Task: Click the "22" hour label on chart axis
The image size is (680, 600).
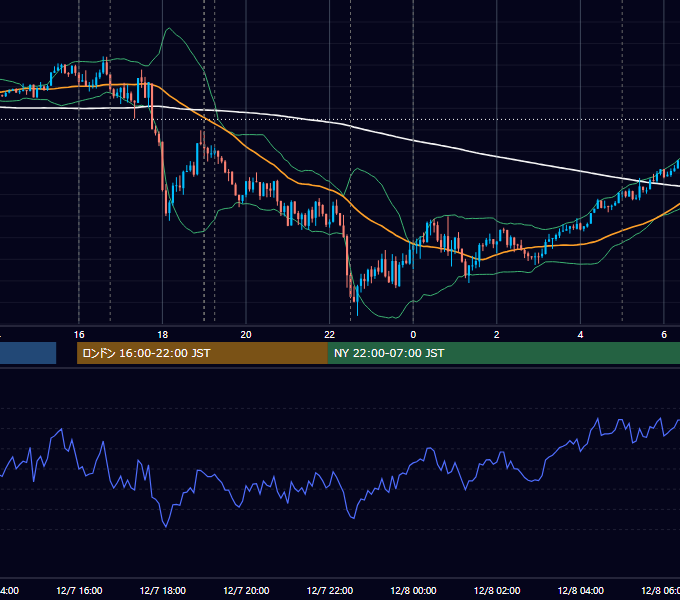Action: [x=330, y=335]
